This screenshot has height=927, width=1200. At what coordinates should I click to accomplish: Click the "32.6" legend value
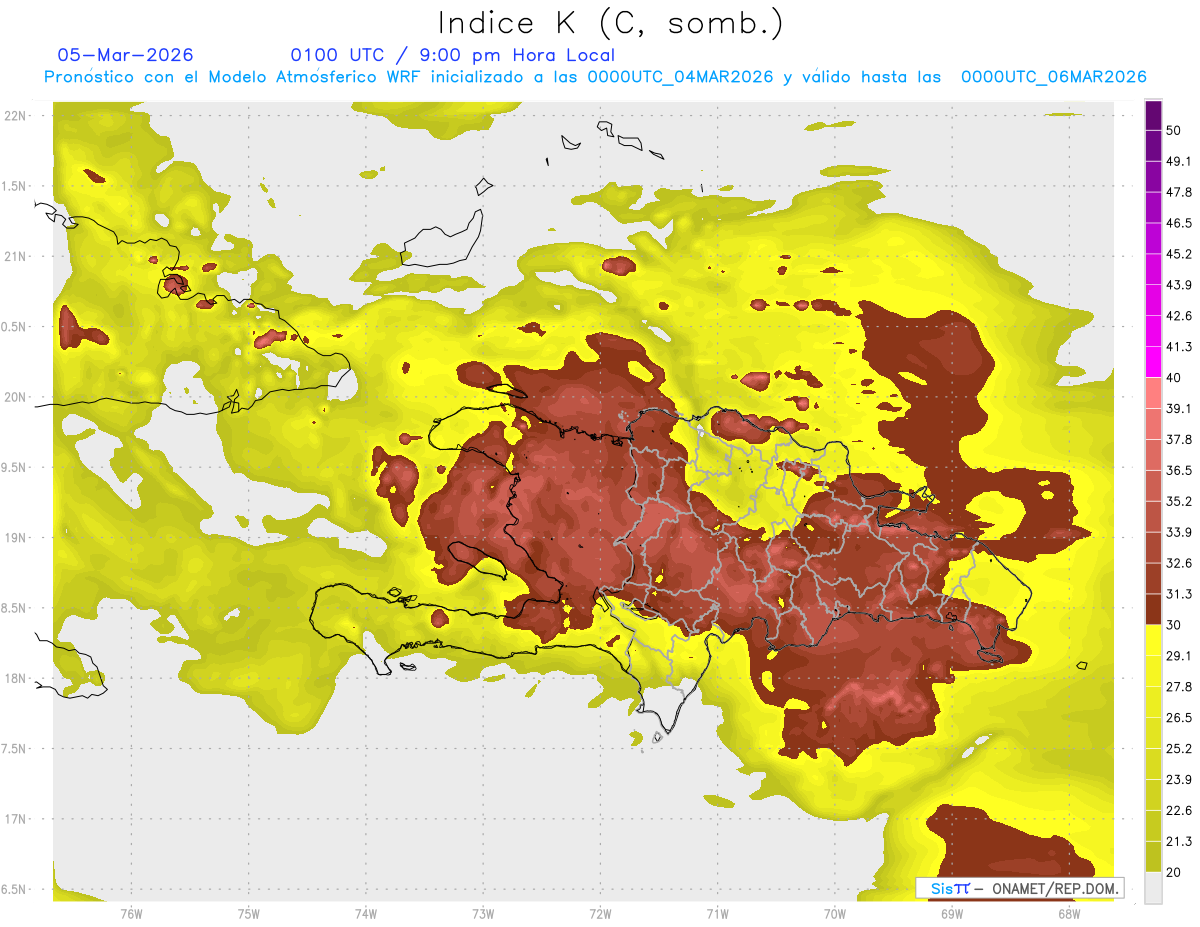point(1179,563)
